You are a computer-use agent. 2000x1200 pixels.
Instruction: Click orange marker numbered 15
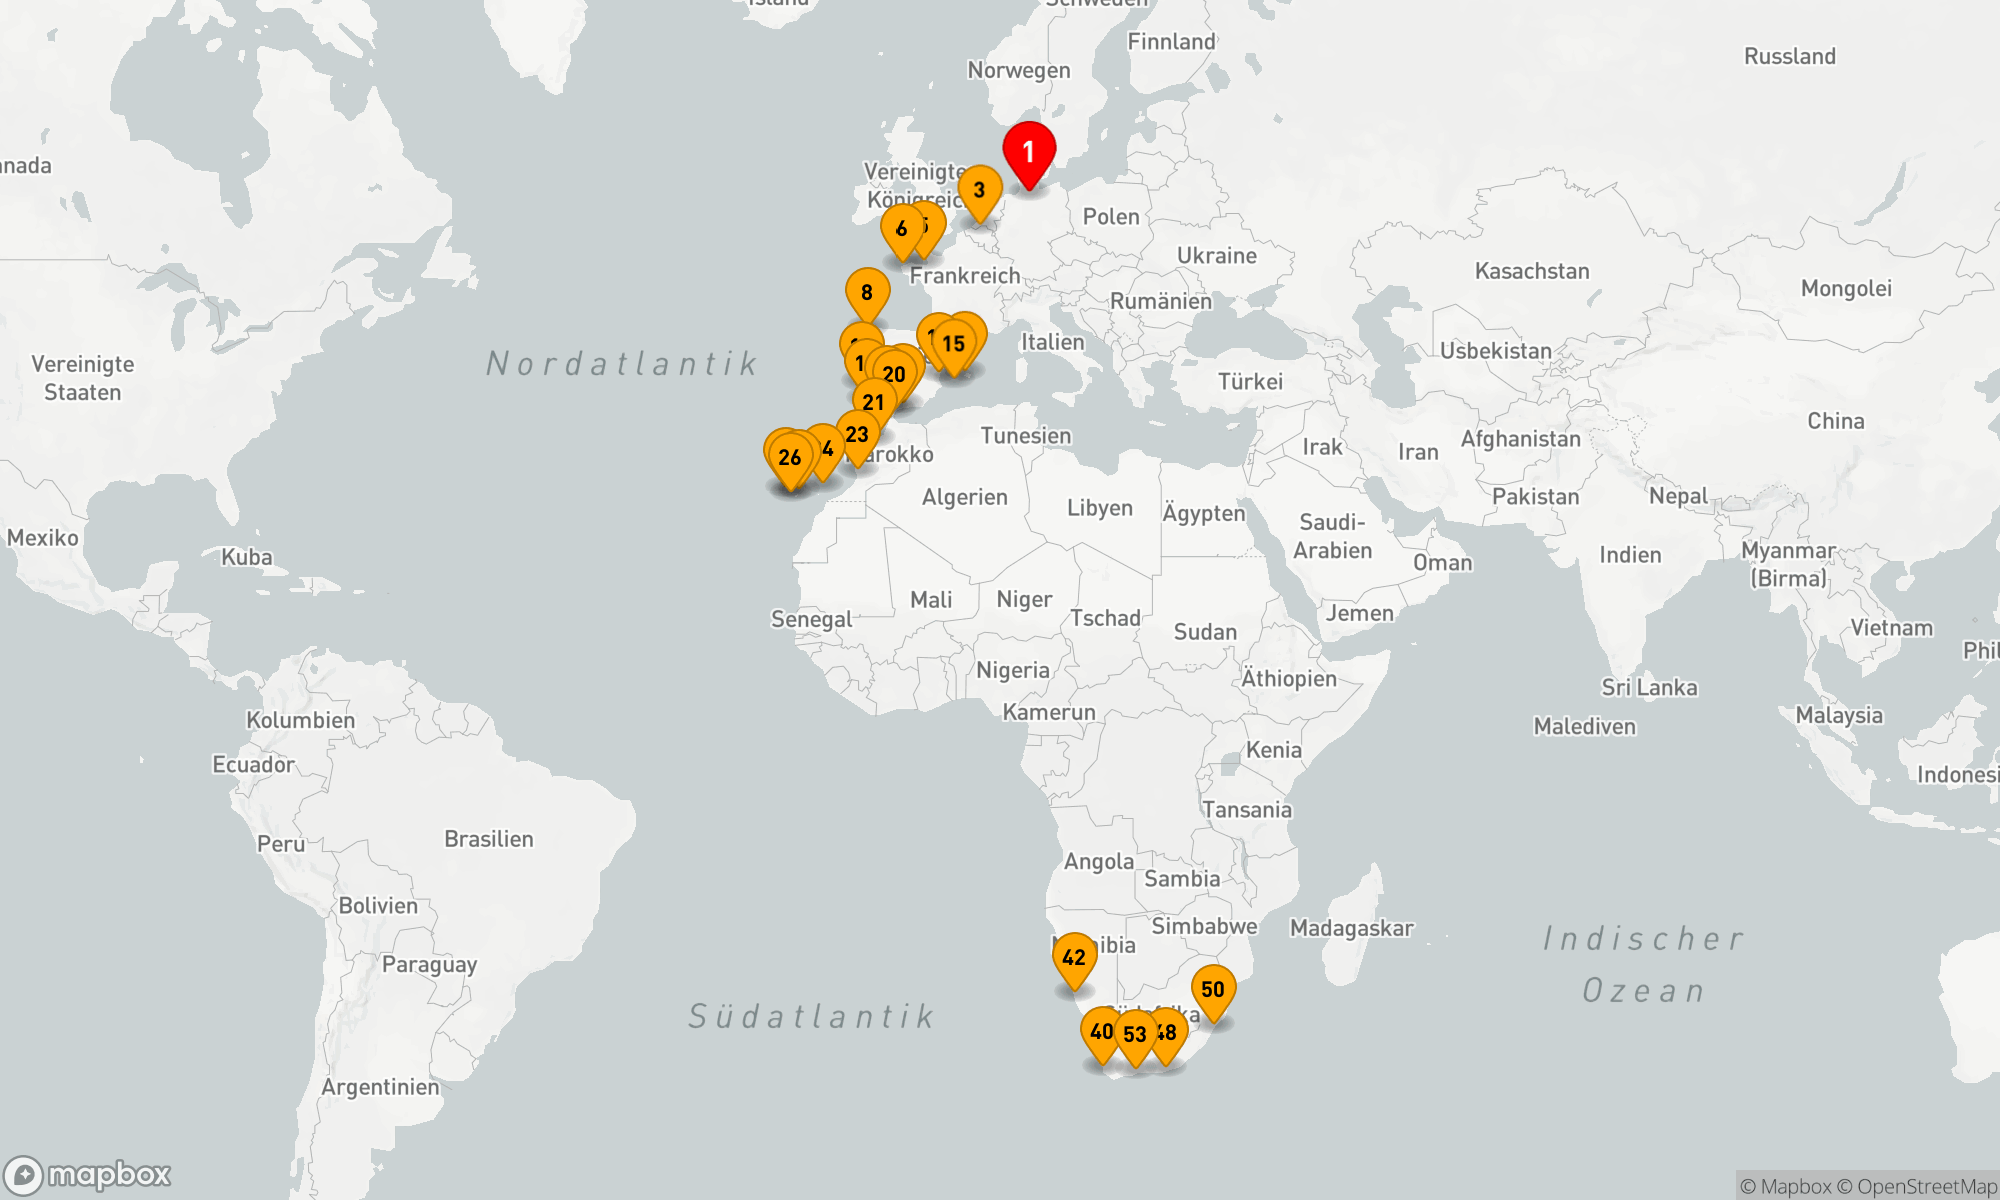click(954, 344)
